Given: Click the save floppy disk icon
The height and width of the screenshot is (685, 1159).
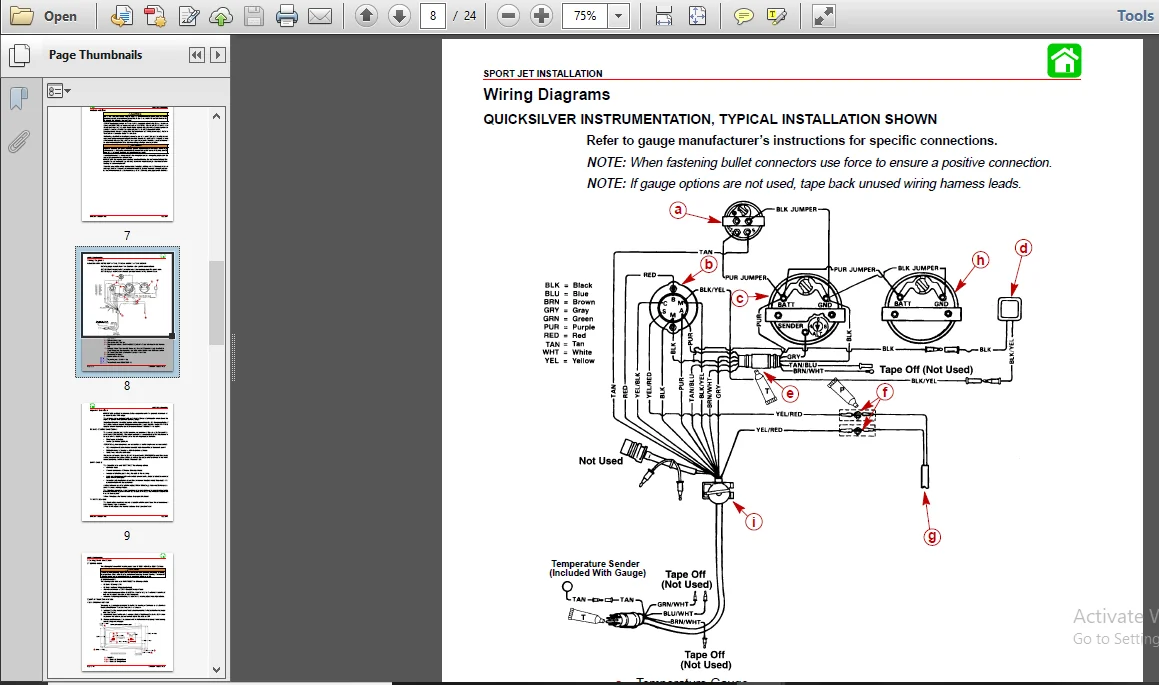Looking at the screenshot, I should tap(254, 16).
